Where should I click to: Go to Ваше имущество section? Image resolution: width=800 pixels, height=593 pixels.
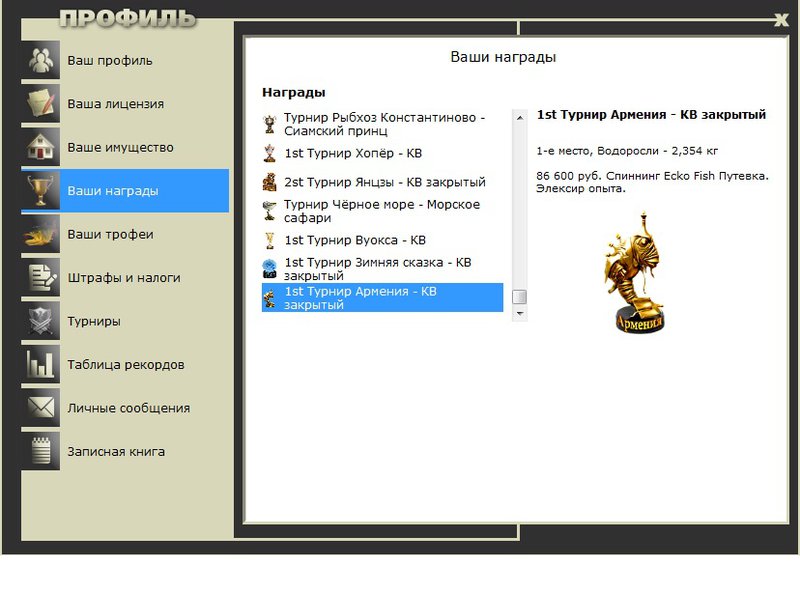tap(125, 147)
